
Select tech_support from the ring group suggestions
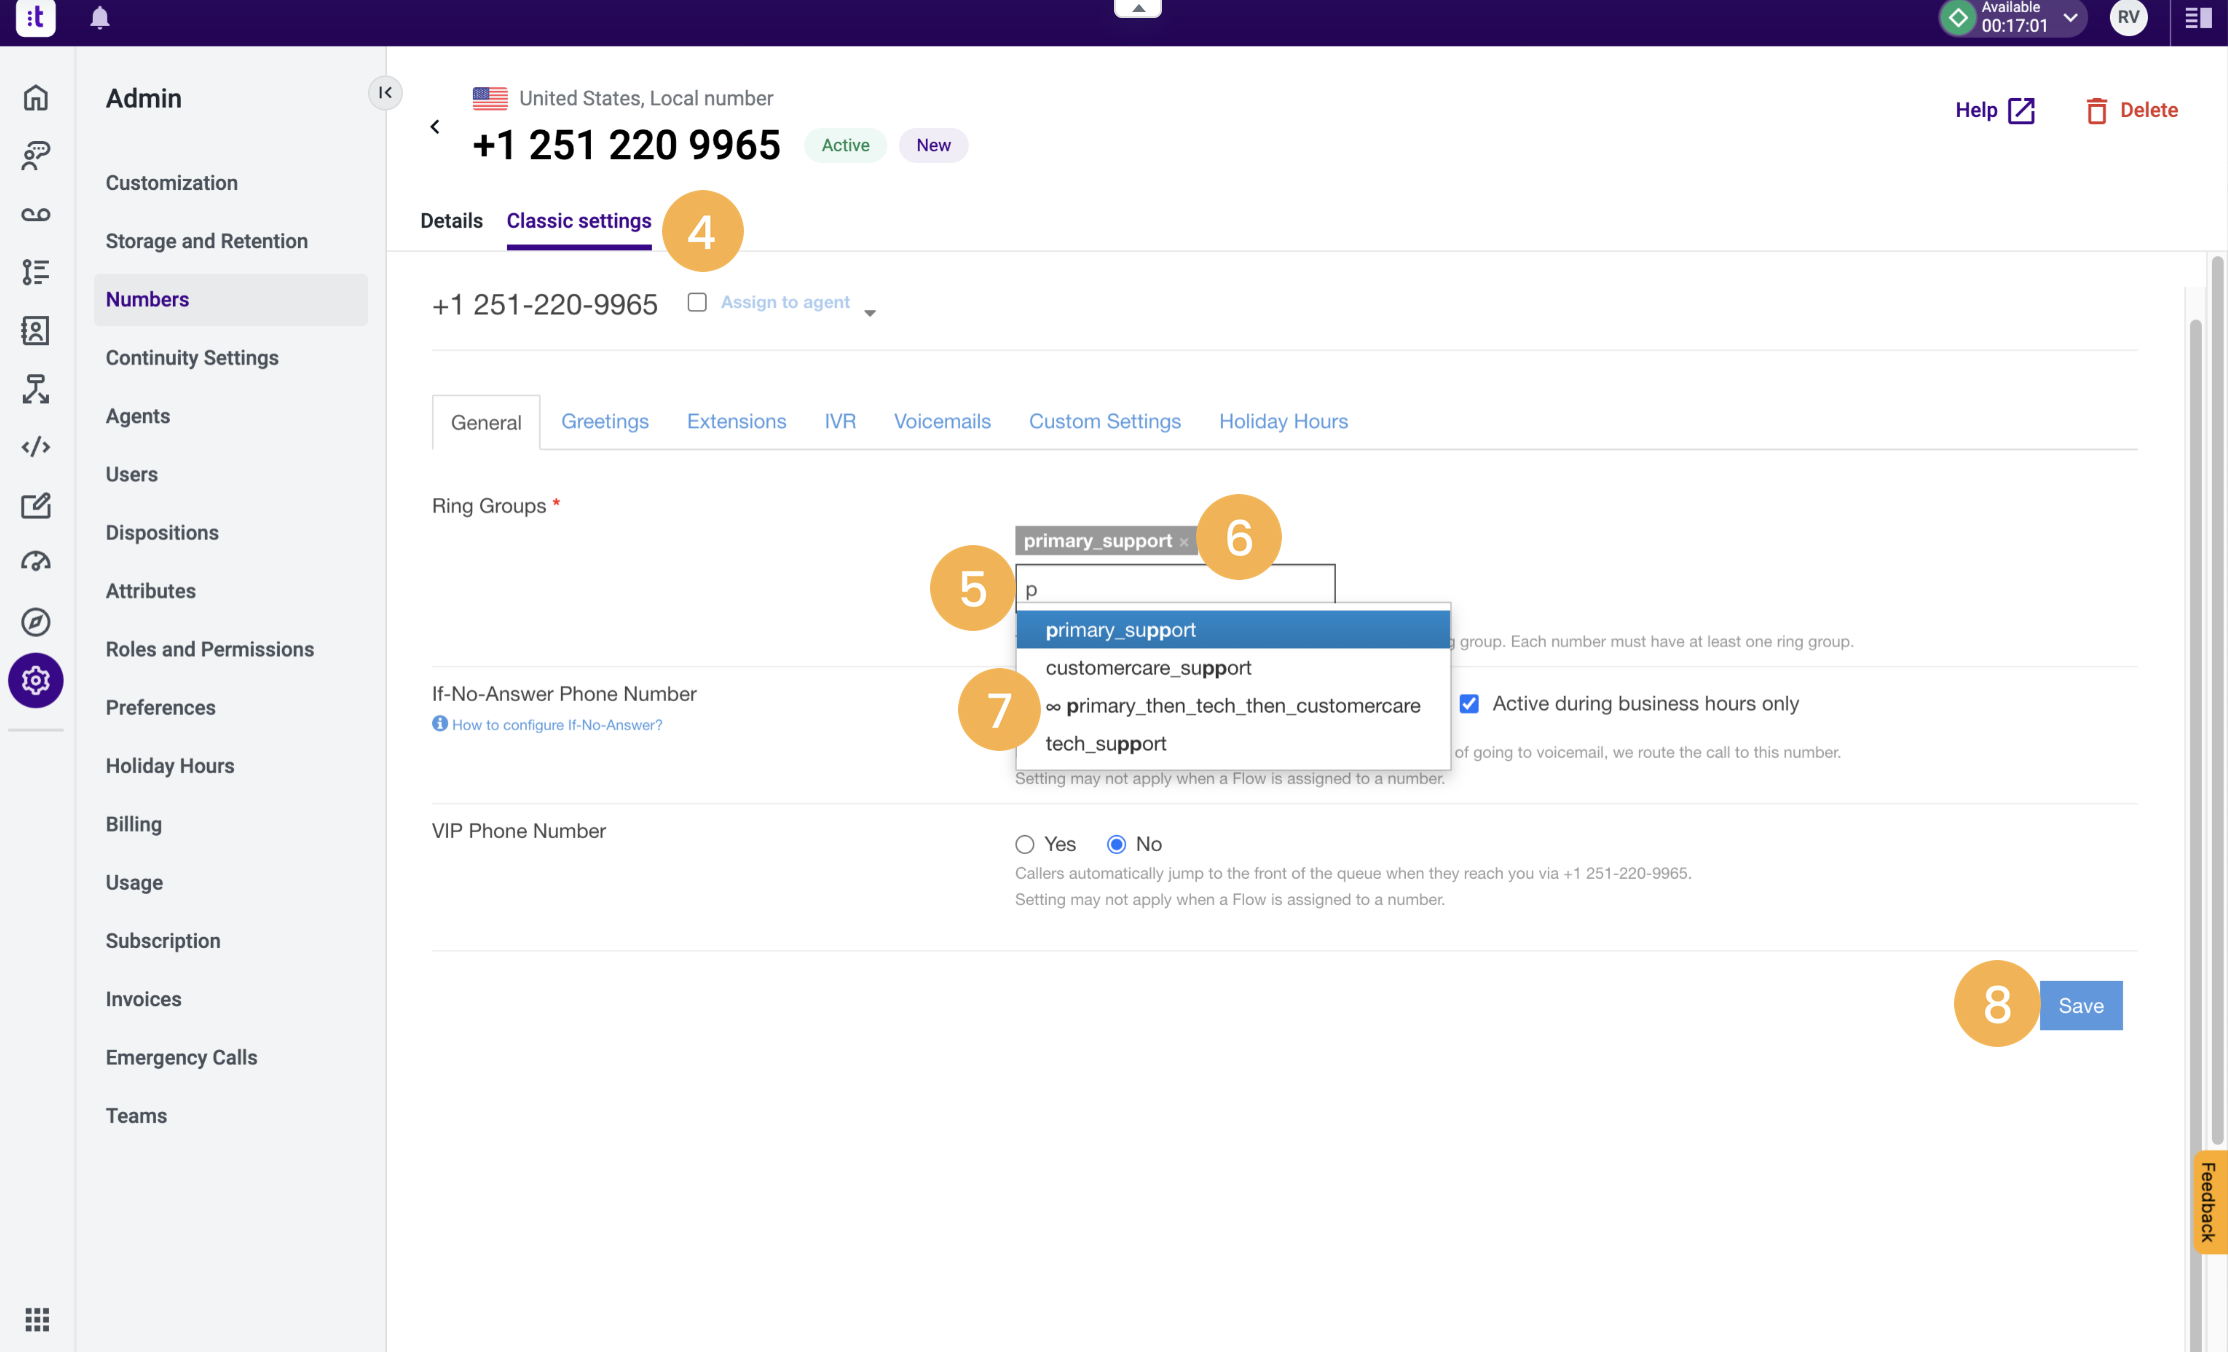1105,743
